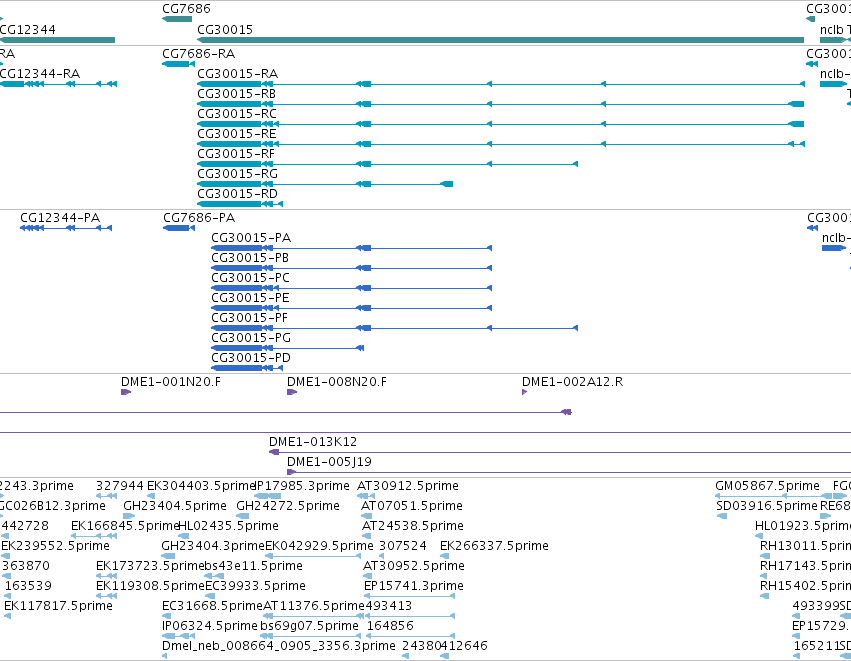Select feature number 307524
The width and height of the screenshot is (851, 661).
(x=403, y=546)
